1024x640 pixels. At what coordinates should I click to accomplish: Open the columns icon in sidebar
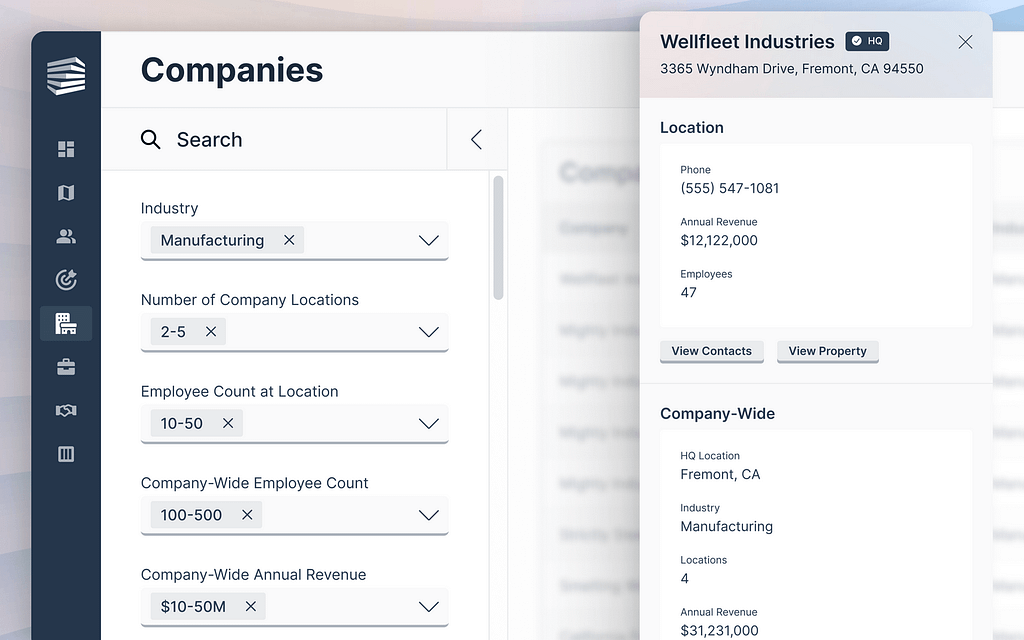click(x=66, y=454)
